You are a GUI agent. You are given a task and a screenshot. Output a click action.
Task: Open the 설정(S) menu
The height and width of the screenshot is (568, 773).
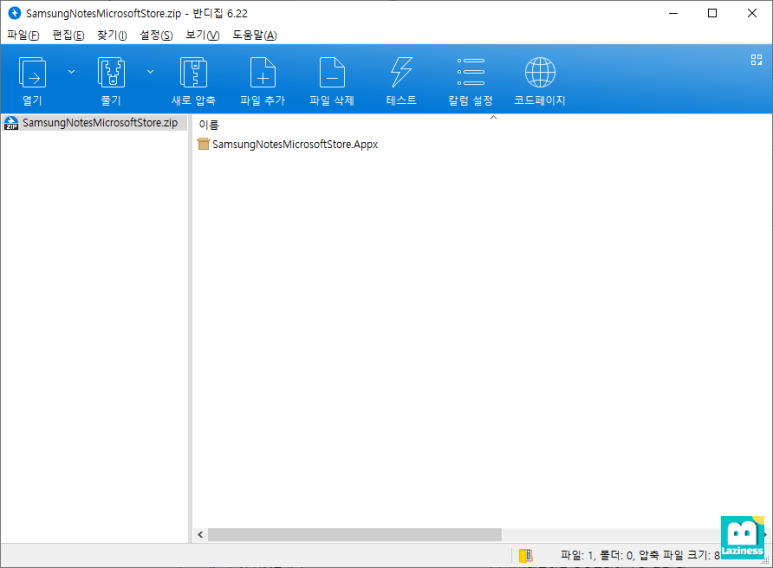point(156,35)
